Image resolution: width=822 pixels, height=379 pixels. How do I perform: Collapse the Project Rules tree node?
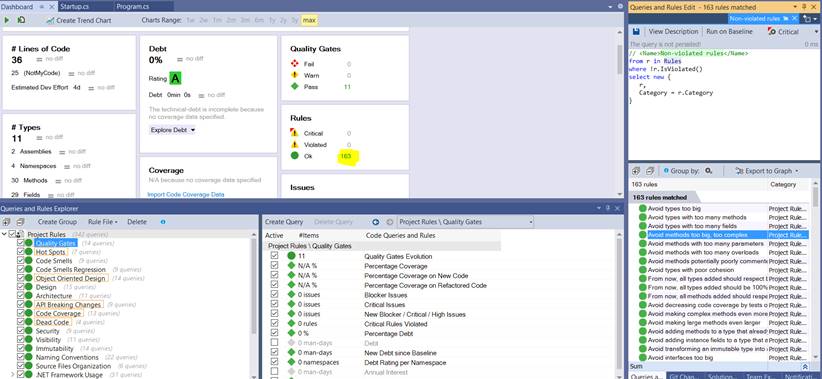pyautogui.click(x=4, y=234)
